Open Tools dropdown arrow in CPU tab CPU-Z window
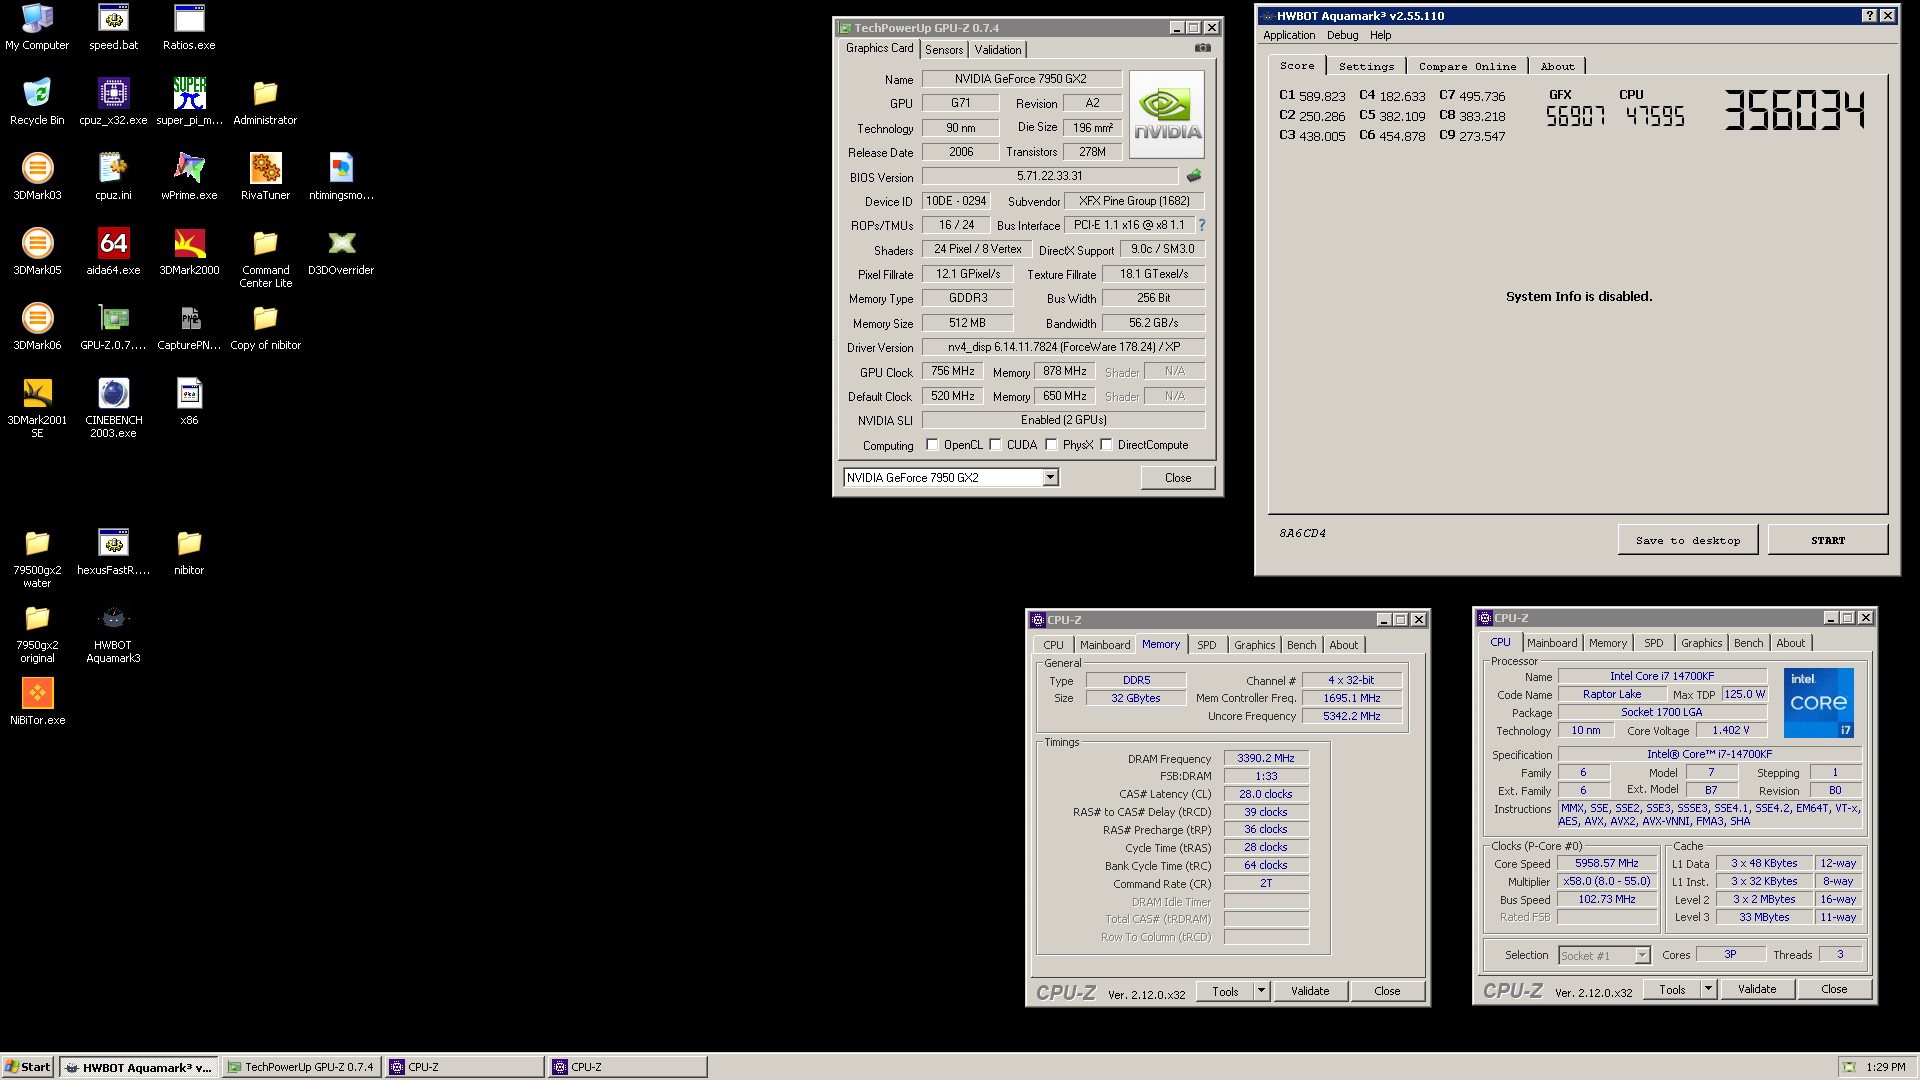This screenshot has width=1920, height=1080. [x=1709, y=989]
